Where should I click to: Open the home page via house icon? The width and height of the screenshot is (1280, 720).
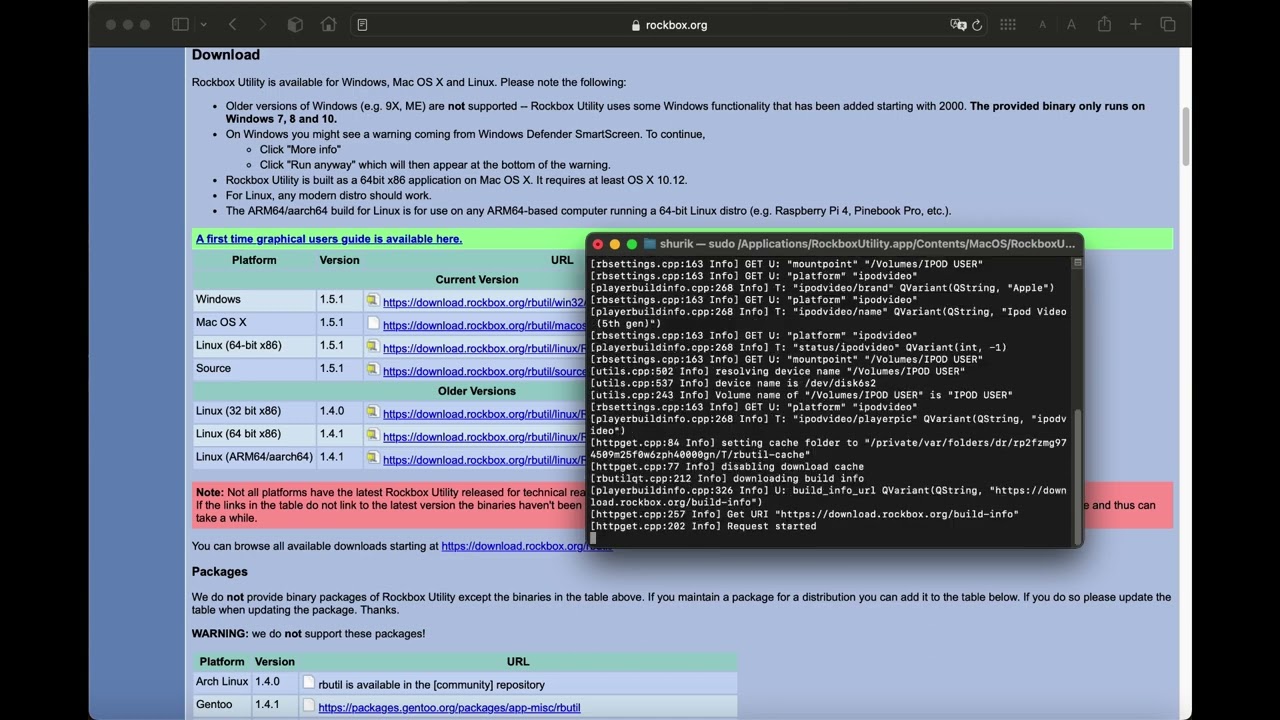[x=328, y=24]
